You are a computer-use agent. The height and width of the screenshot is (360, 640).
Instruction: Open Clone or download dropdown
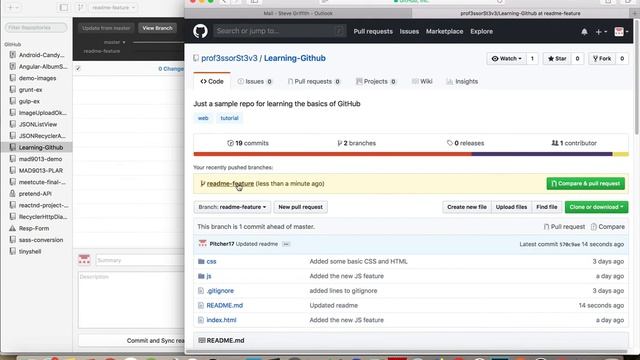pos(596,207)
